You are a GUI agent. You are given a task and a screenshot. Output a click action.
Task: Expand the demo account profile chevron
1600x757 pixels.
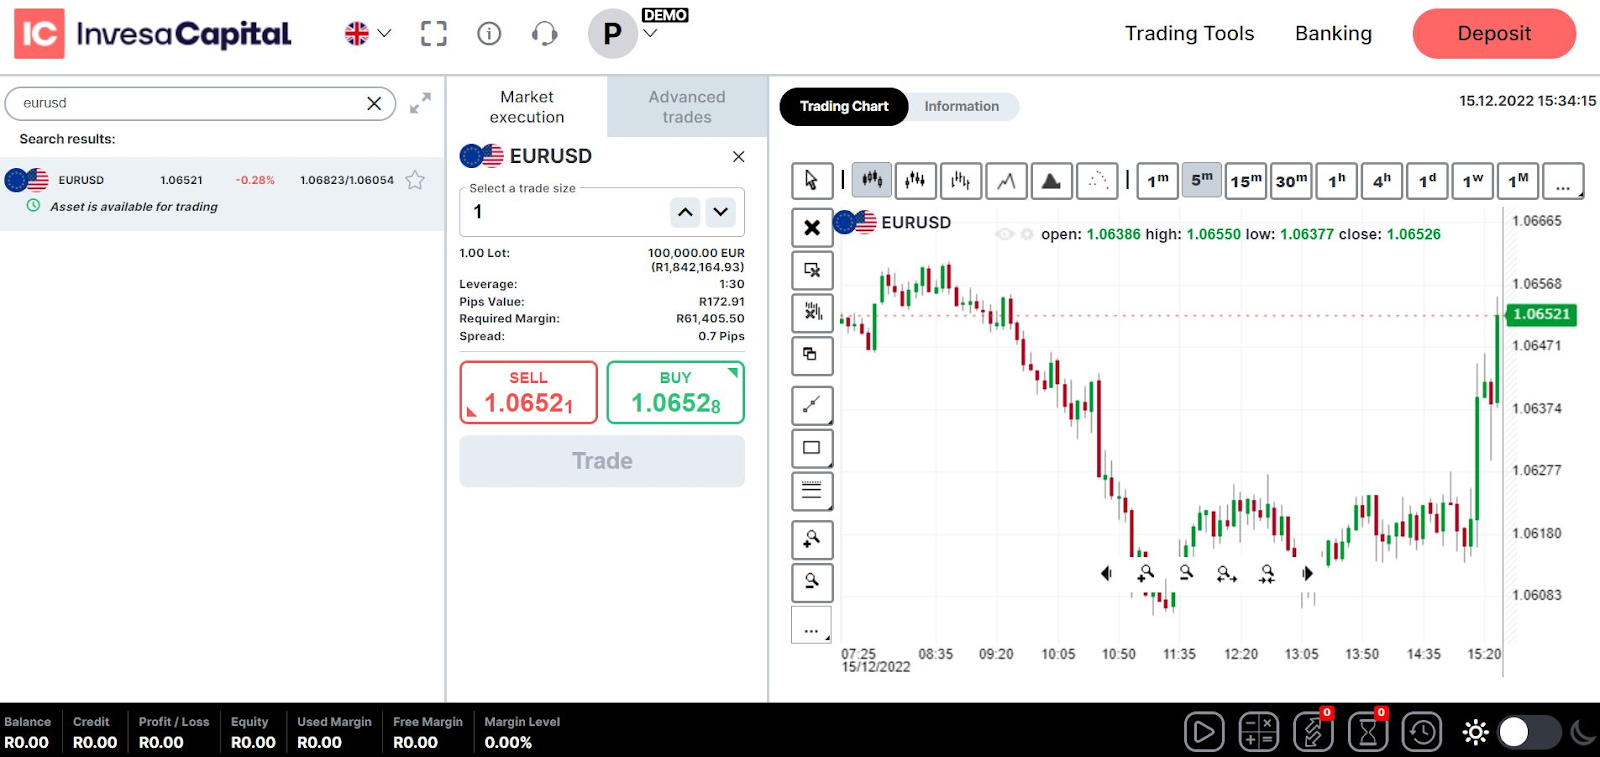pos(650,34)
